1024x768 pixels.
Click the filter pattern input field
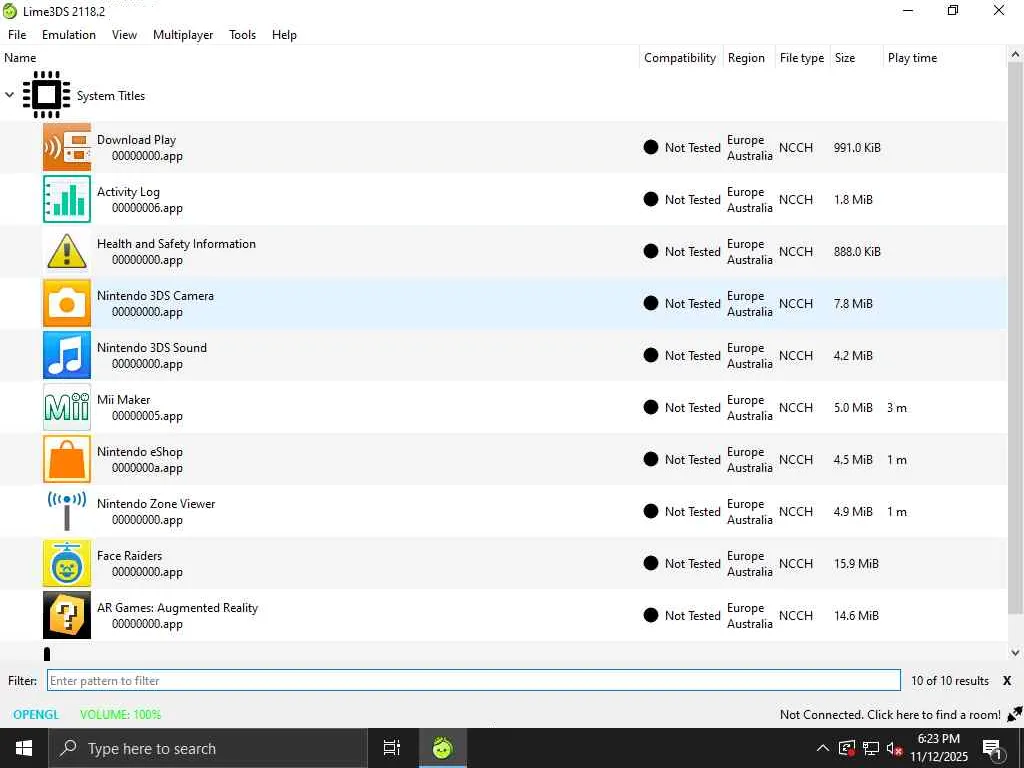click(473, 680)
